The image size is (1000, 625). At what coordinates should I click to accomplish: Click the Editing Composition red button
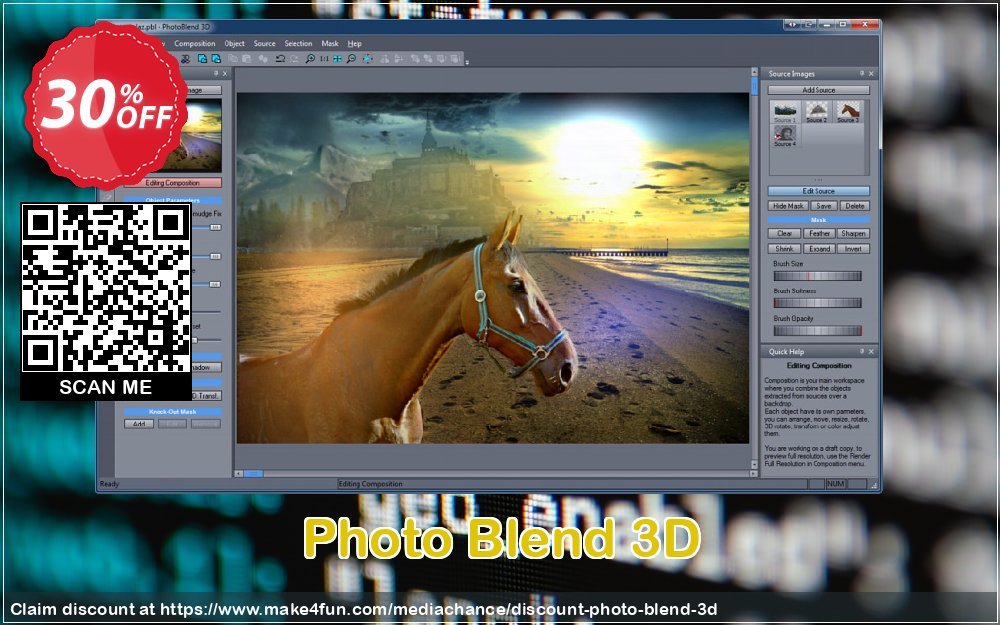pyautogui.click(x=172, y=183)
